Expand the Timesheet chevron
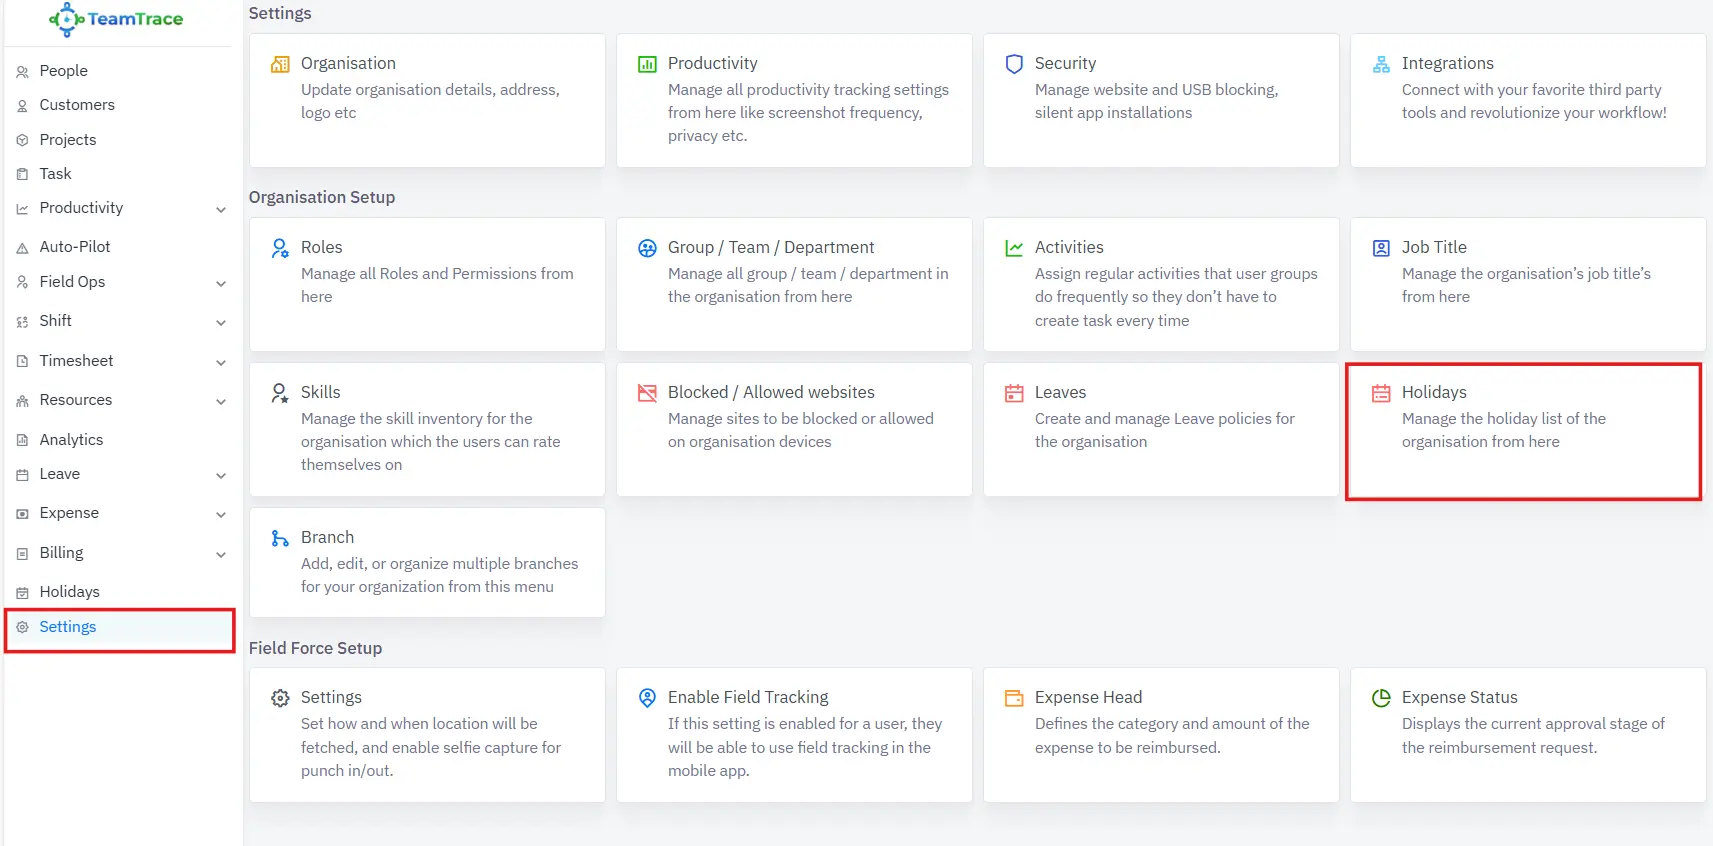Viewport: 1713px width, 846px height. 221,362
